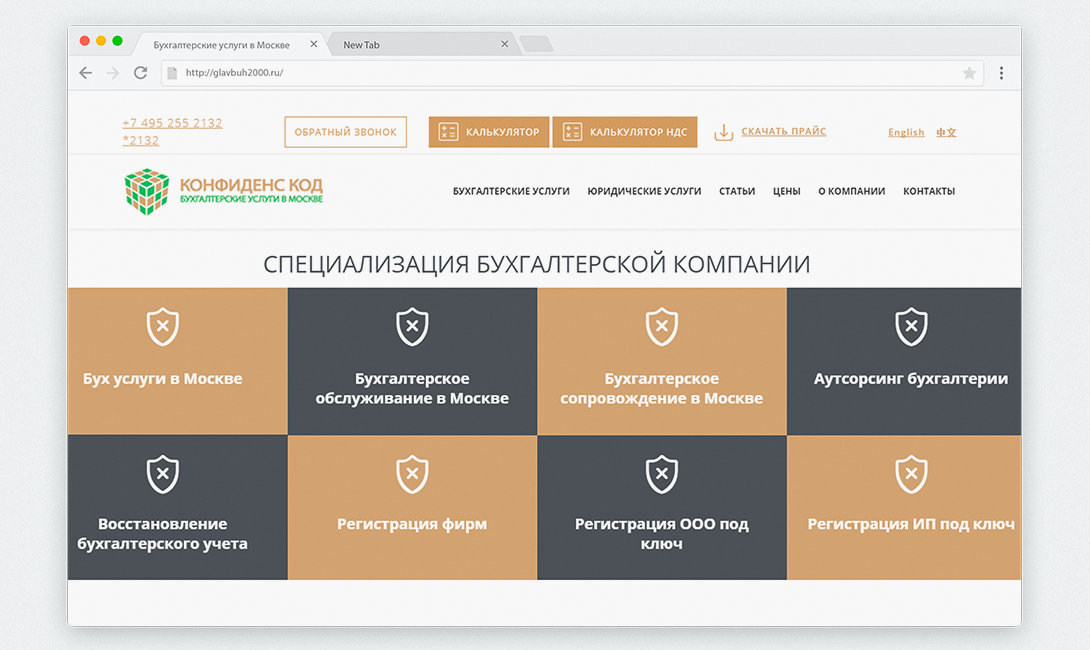Open browser three-dot menu
This screenshot has height=650, width=1090.
coord(1001,73)
